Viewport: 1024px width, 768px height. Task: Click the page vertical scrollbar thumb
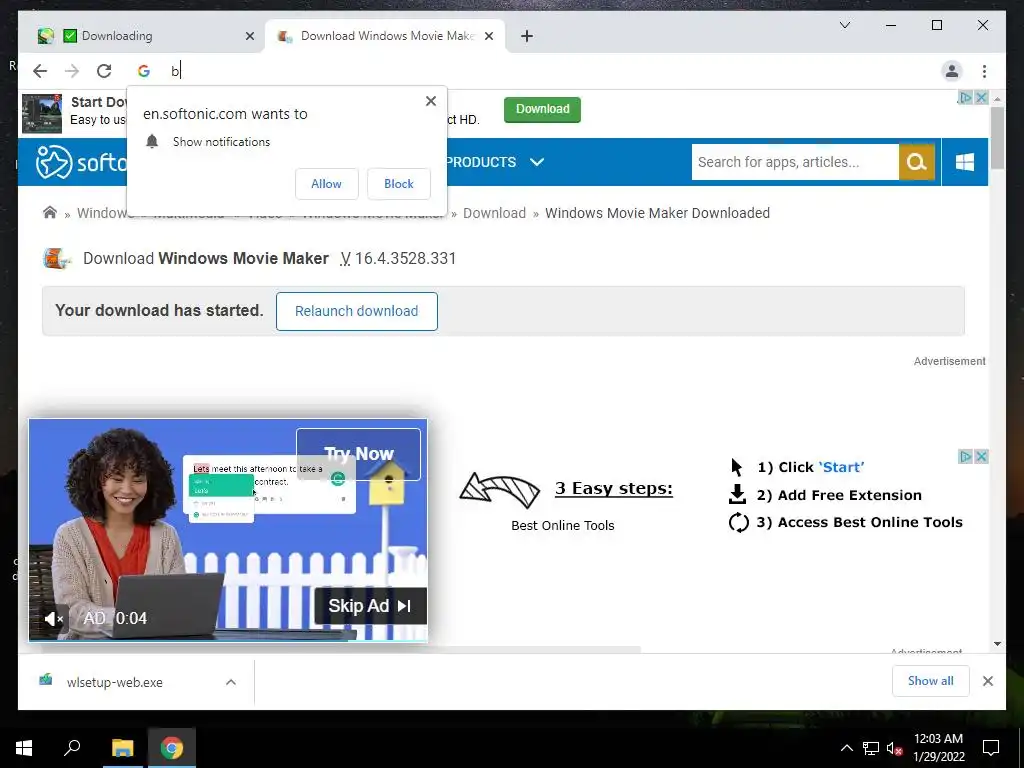pyautogui.click(x=997, y=137)
